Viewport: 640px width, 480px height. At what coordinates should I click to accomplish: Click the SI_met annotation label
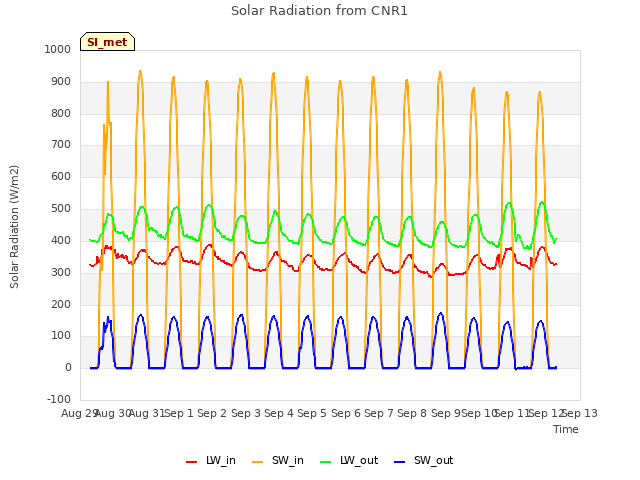(x=107, y=42)
